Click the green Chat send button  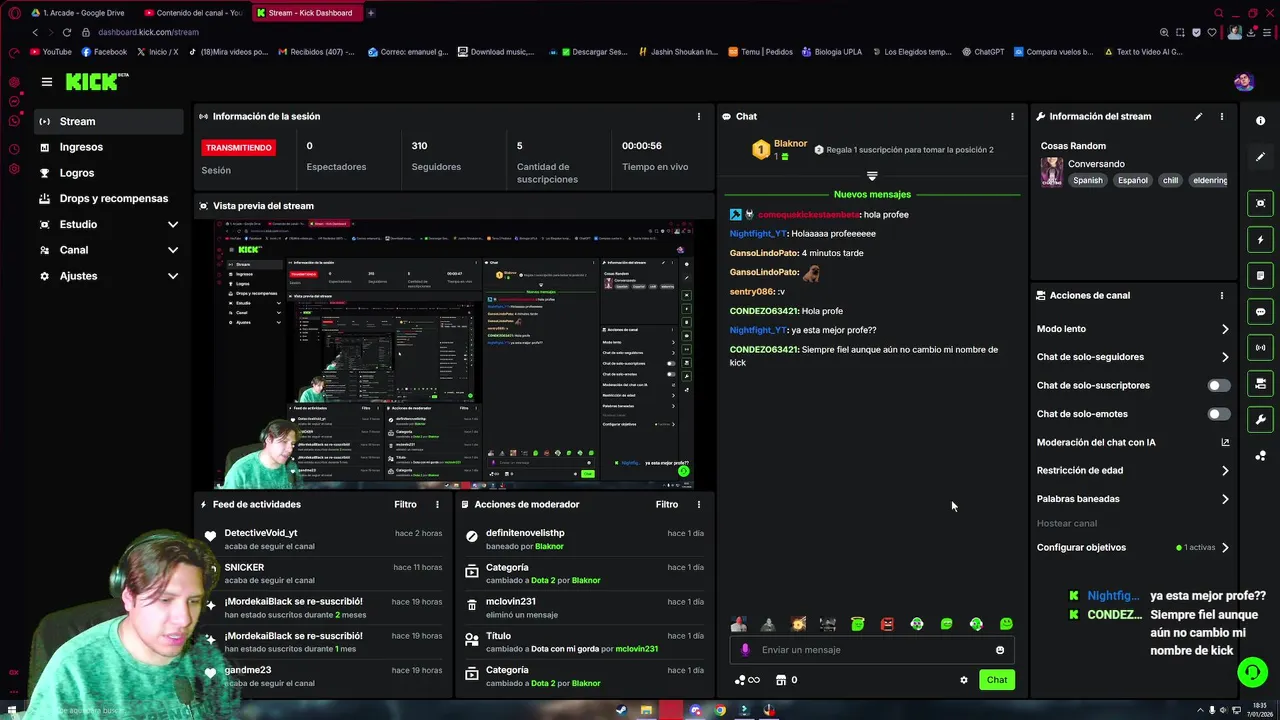[997, 680]
